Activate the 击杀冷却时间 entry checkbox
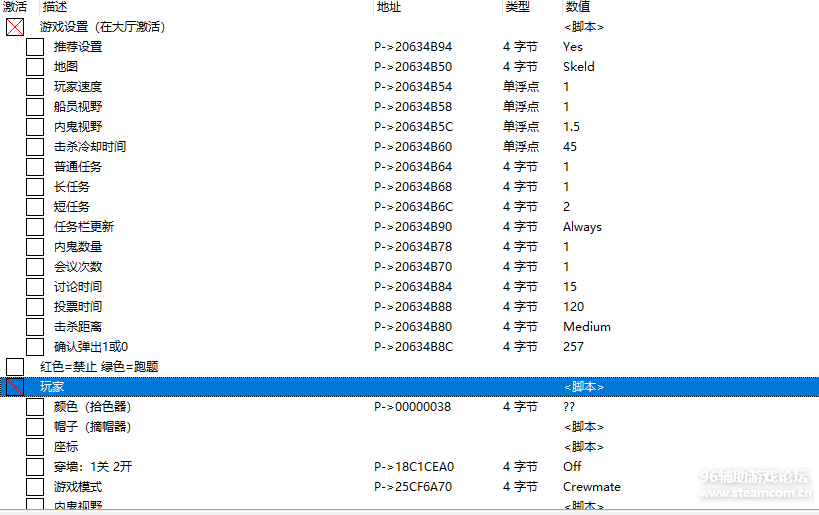Image resolution: width=819 pixels, height=515 pixels. coord(35,147)
